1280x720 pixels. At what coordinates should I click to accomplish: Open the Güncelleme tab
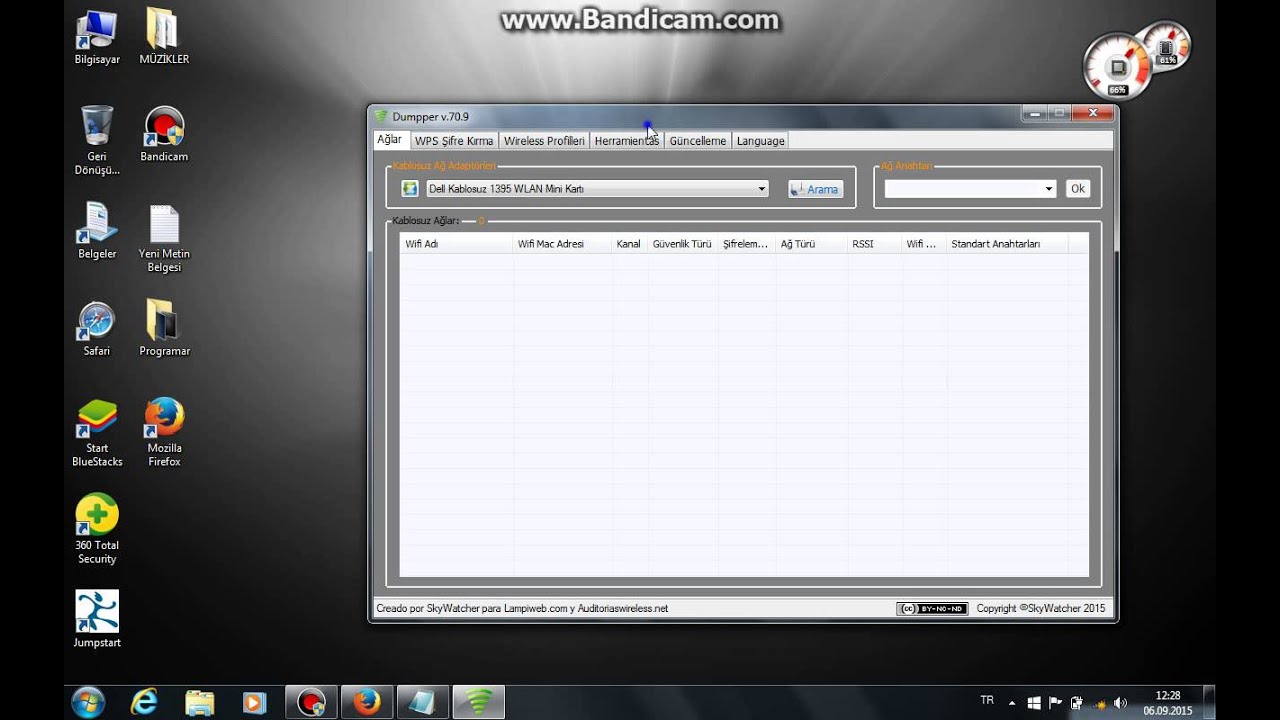tap(698, 141)
